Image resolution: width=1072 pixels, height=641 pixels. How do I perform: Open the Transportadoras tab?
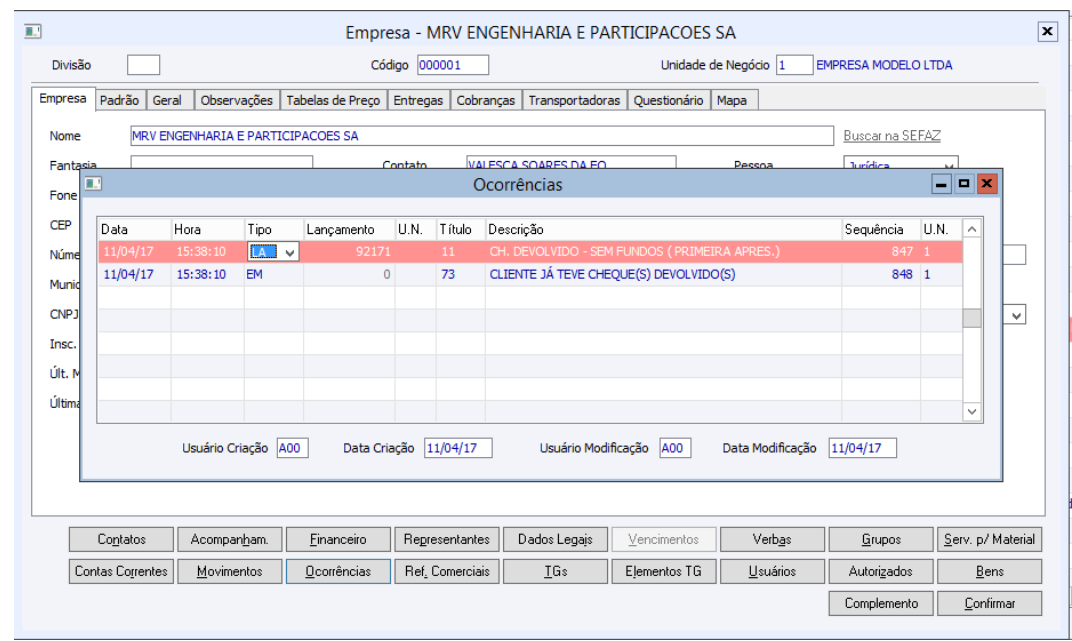[574, 100]
